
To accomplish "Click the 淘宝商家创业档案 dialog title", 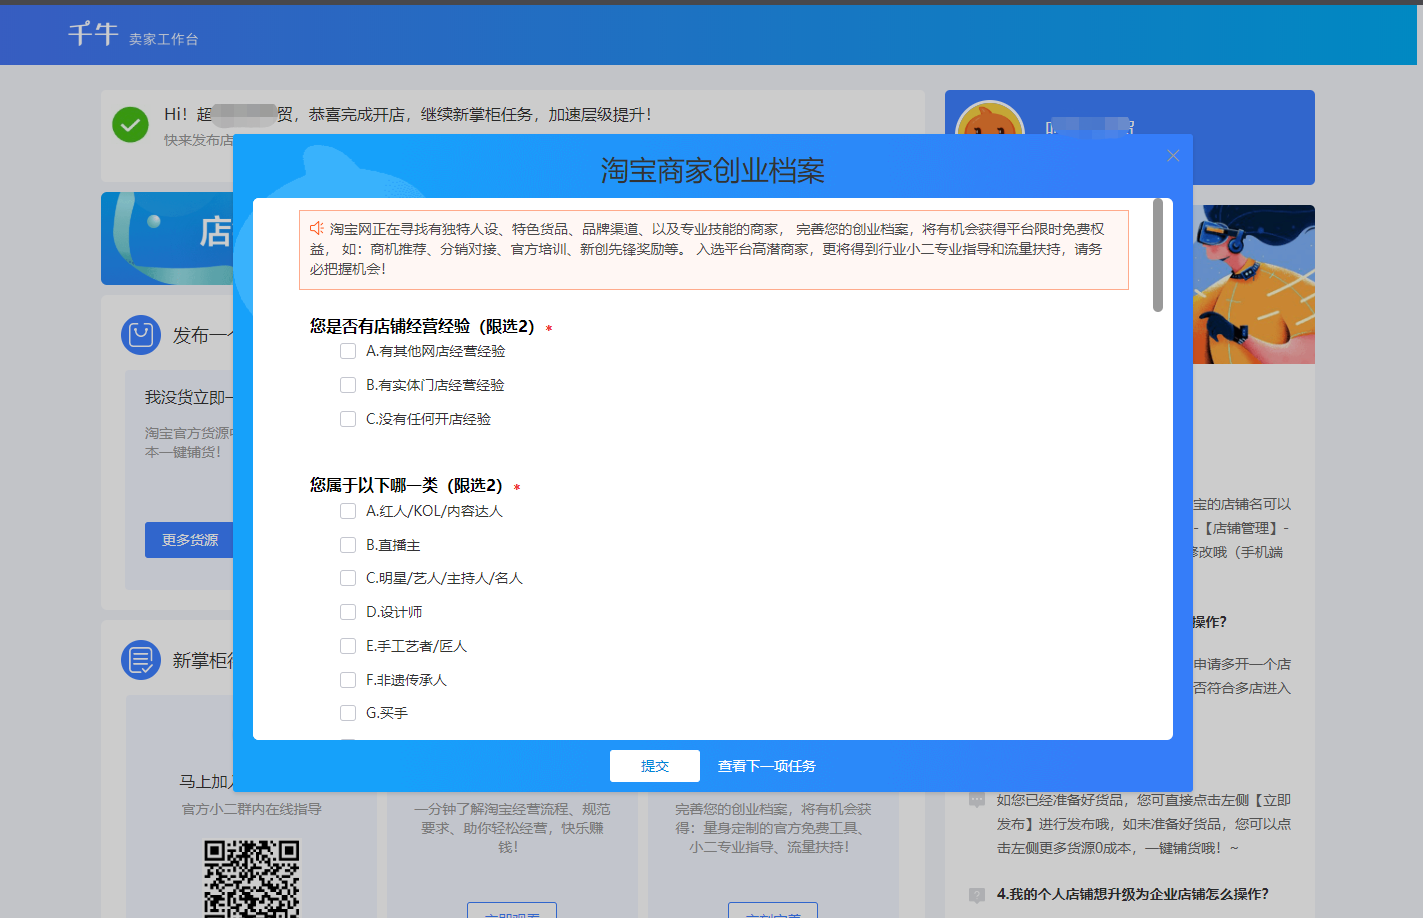I will (x=713, y=171).
